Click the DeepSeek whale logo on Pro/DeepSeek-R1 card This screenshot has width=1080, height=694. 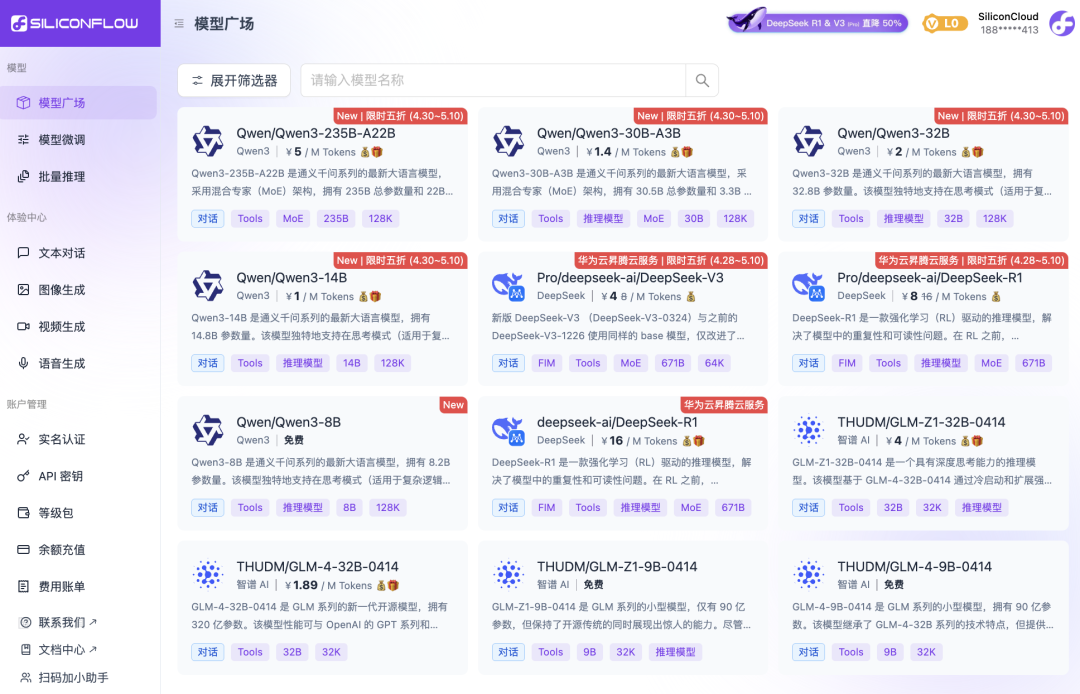coord(809,286)
